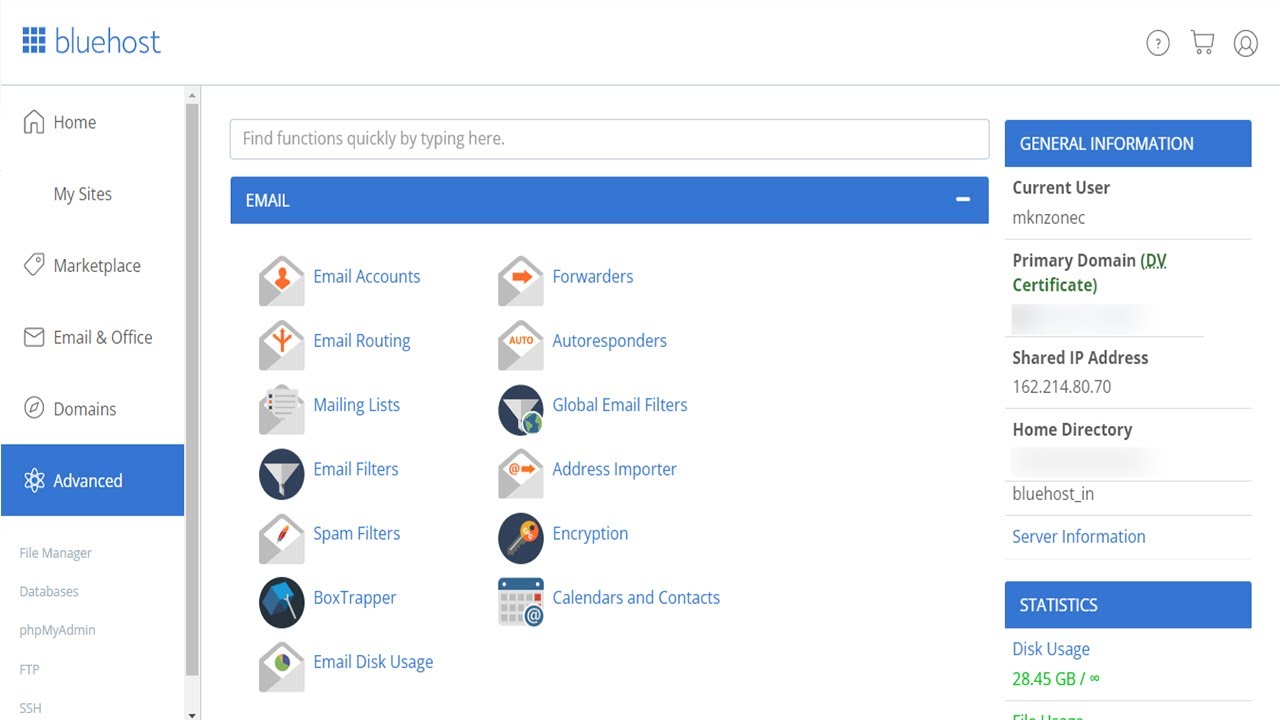
Task: Open the BoxTrapper icon
Action: click(x=282, y=602)
